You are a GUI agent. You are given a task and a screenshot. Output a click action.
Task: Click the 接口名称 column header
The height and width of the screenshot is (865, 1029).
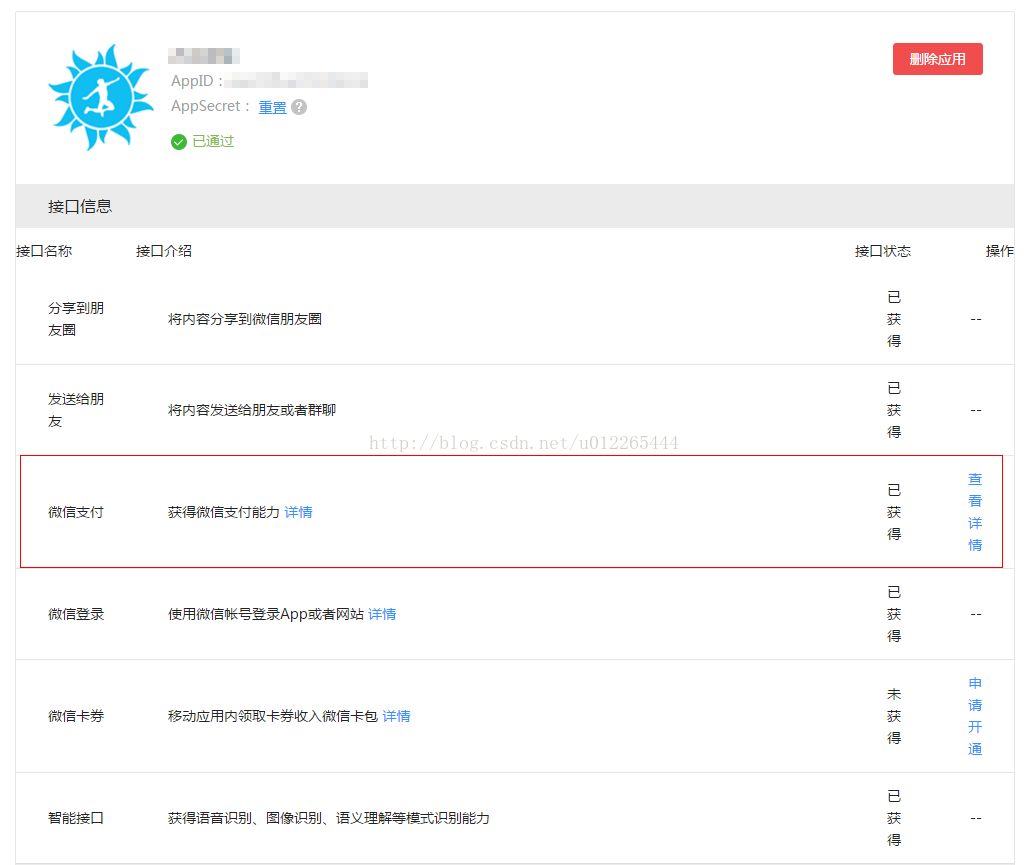pyautogui.click(x=44, y=251)
